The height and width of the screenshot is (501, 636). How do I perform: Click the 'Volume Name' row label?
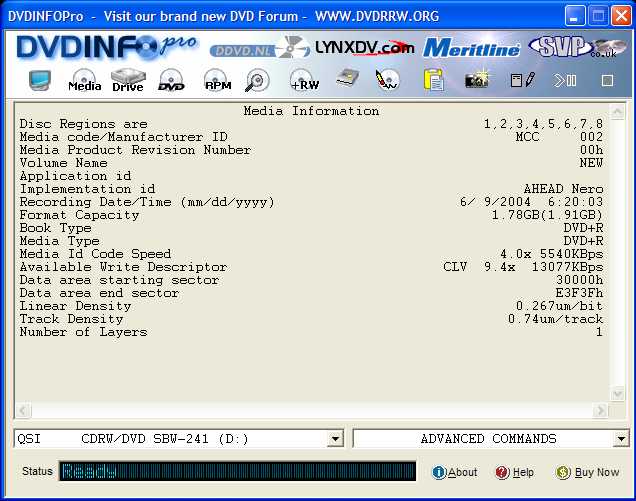click(x=64, y=163)
